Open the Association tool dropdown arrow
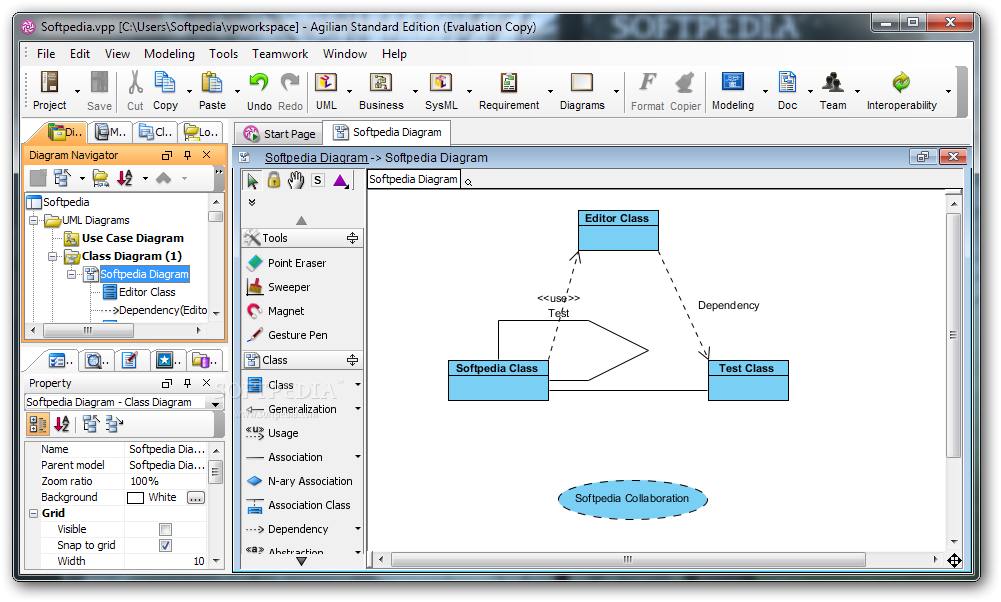Viewport: 1001px width, 602px height. point(358,457)
